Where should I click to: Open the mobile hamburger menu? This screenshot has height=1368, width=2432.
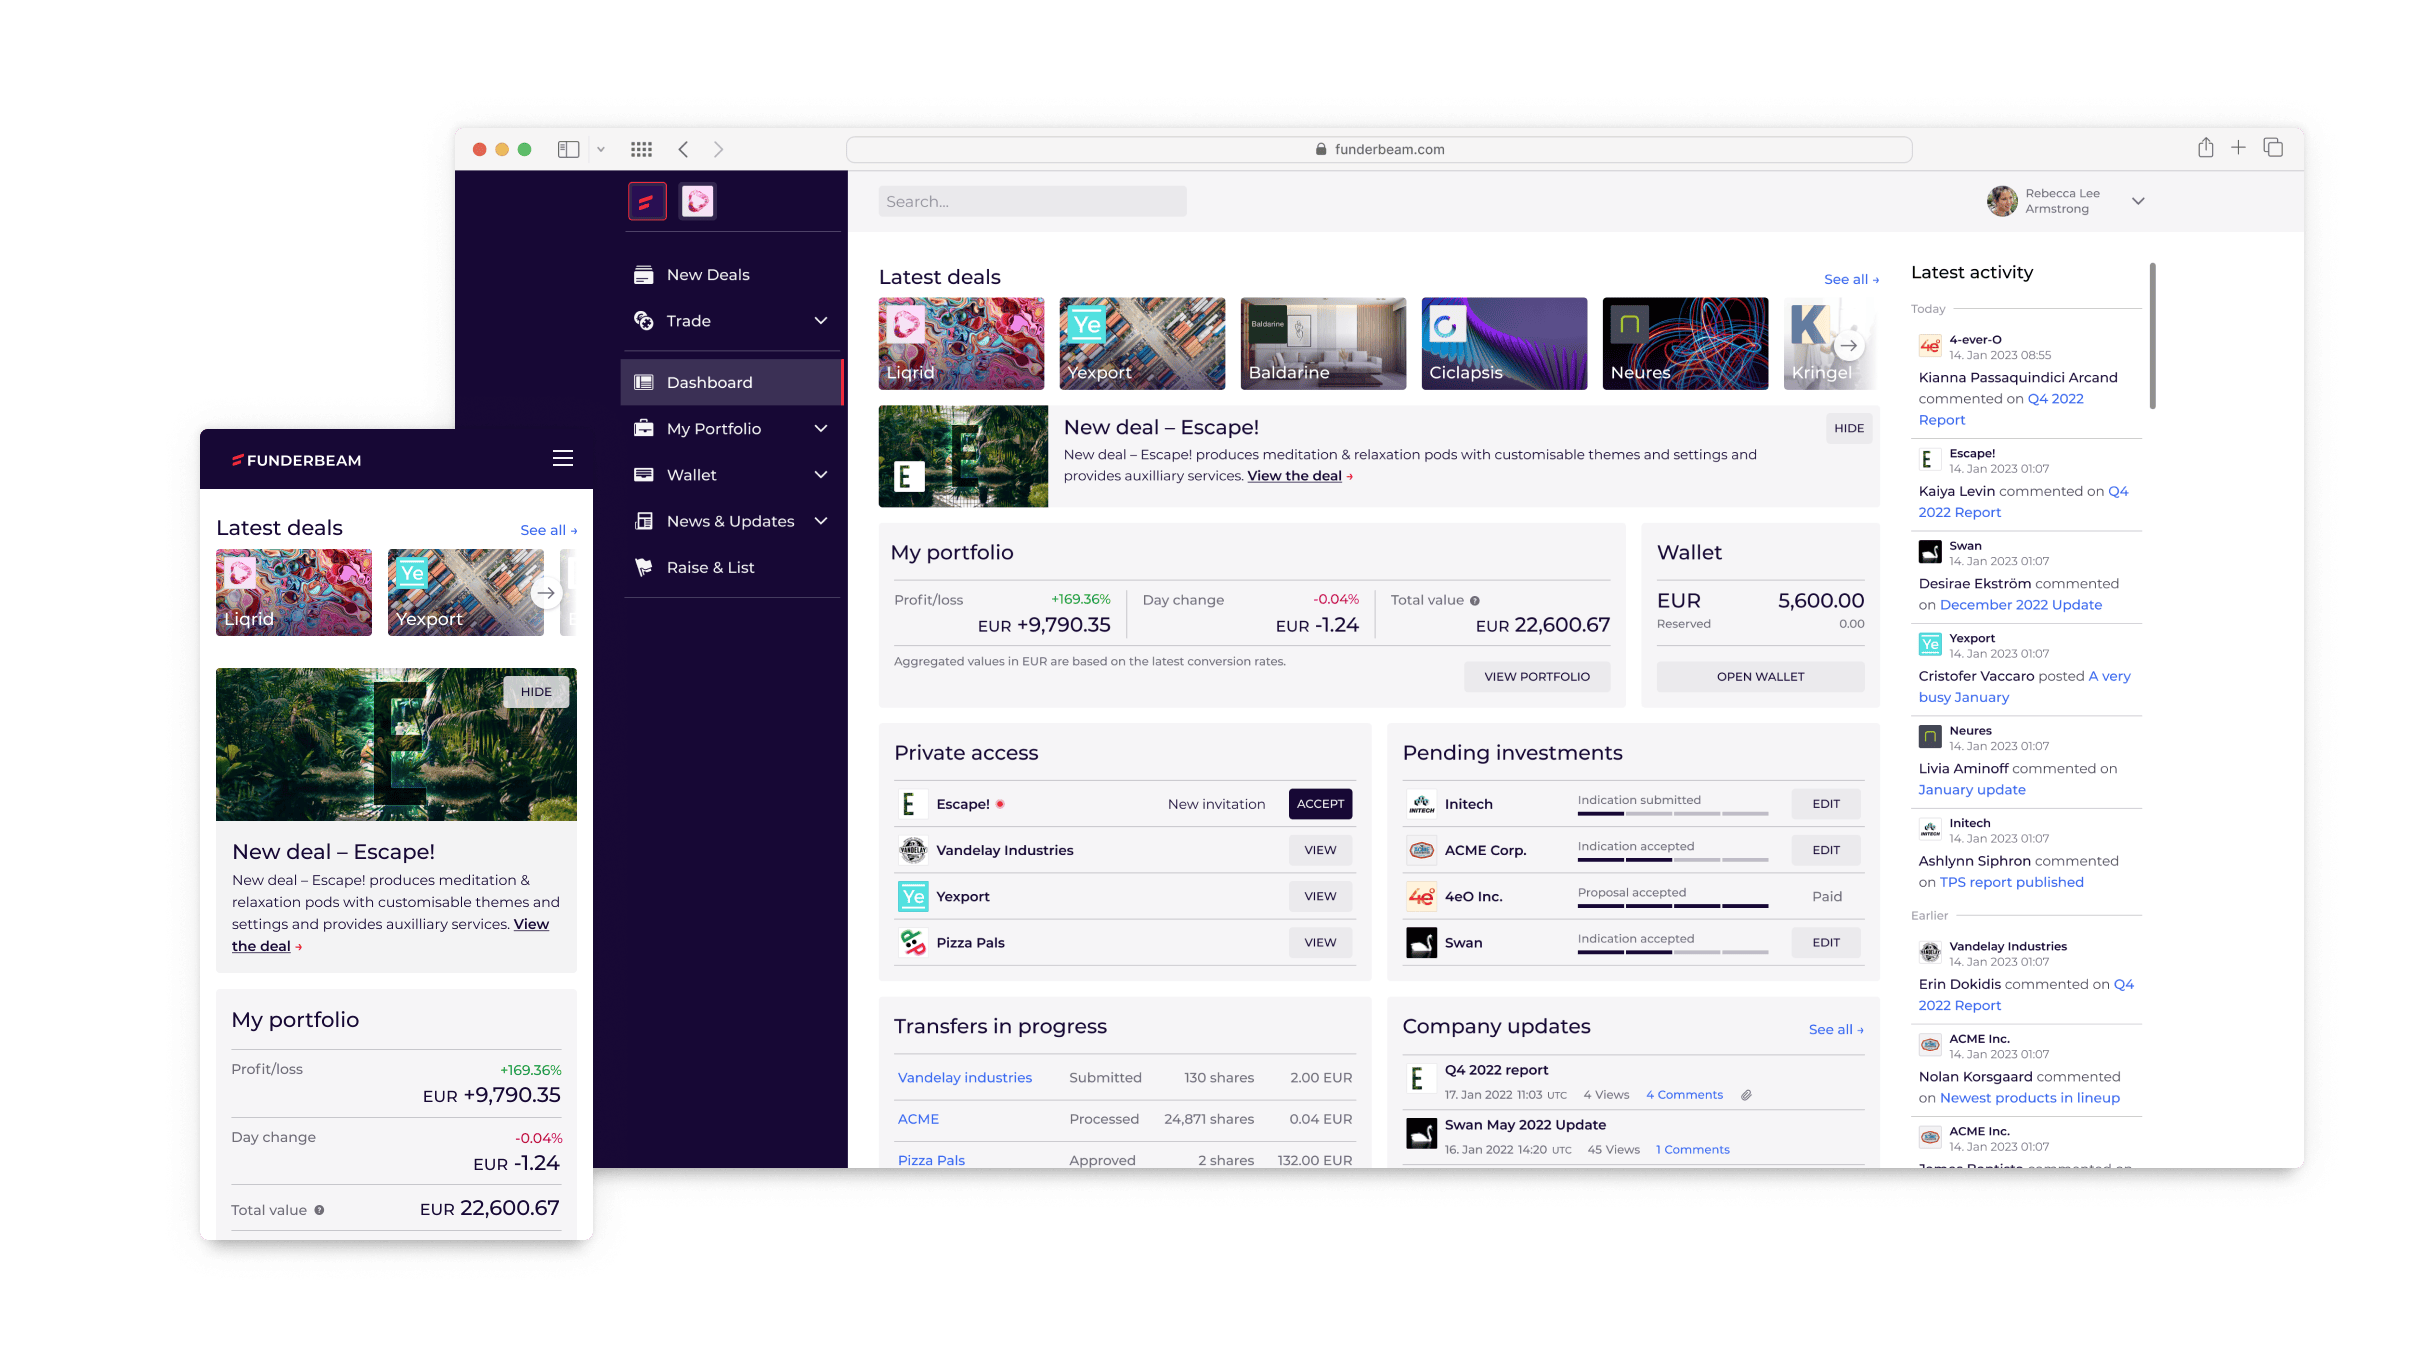pos(563,458)
